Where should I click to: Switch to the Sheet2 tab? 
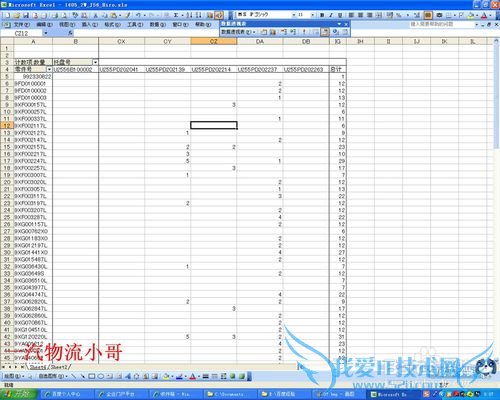click(x=59, y=367)
